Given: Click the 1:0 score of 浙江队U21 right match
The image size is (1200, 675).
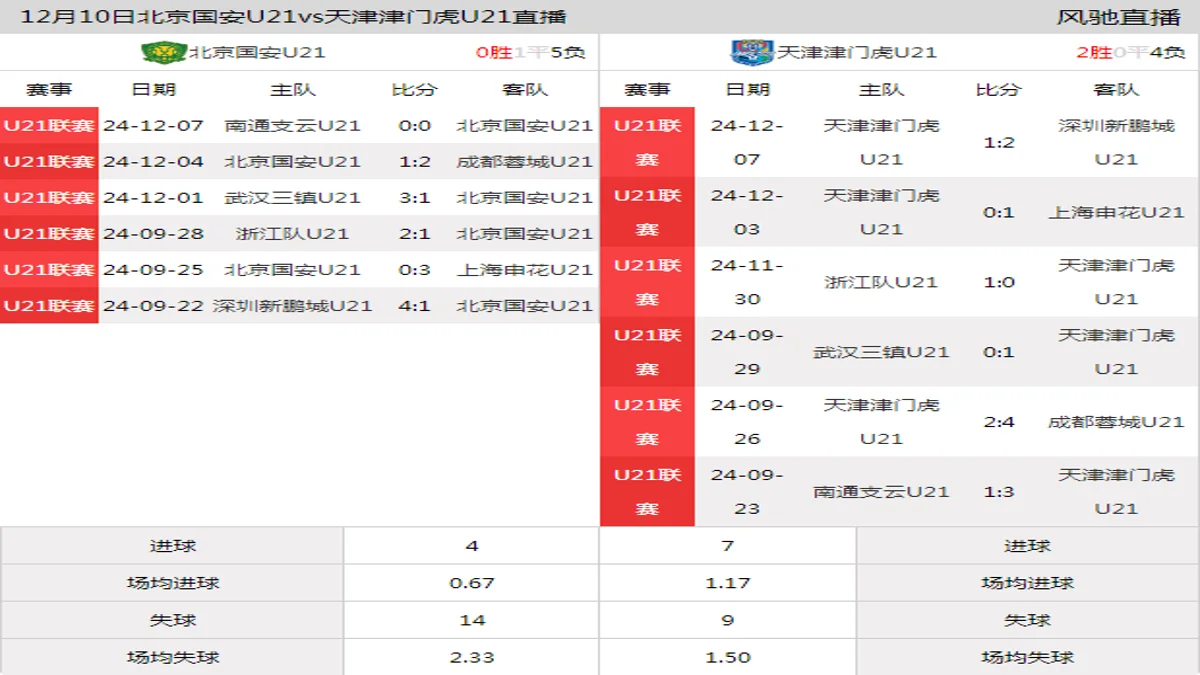Looking at the screenshot, I should [x=999, y=282].
